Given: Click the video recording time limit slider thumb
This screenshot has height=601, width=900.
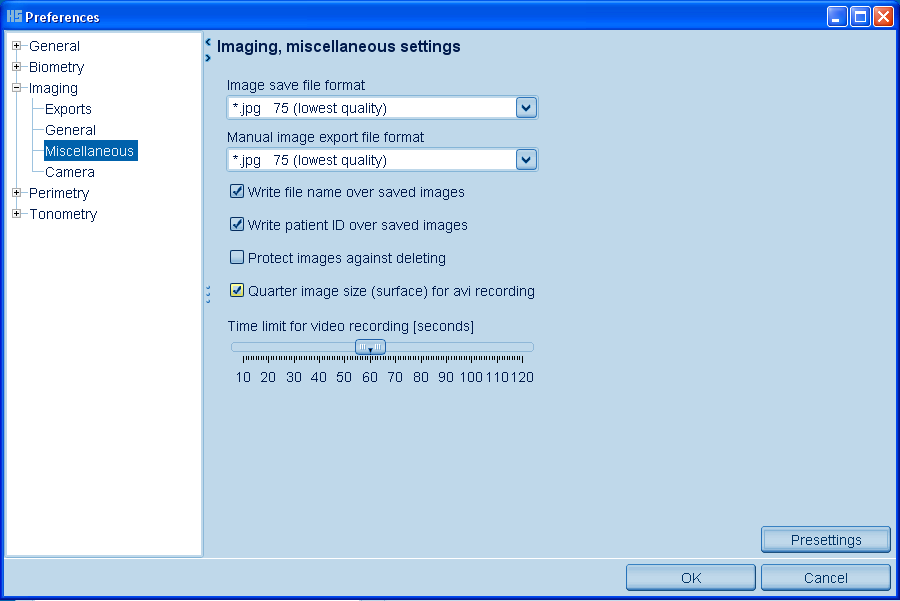Looking at the screenshot, I should click(371, 347).
